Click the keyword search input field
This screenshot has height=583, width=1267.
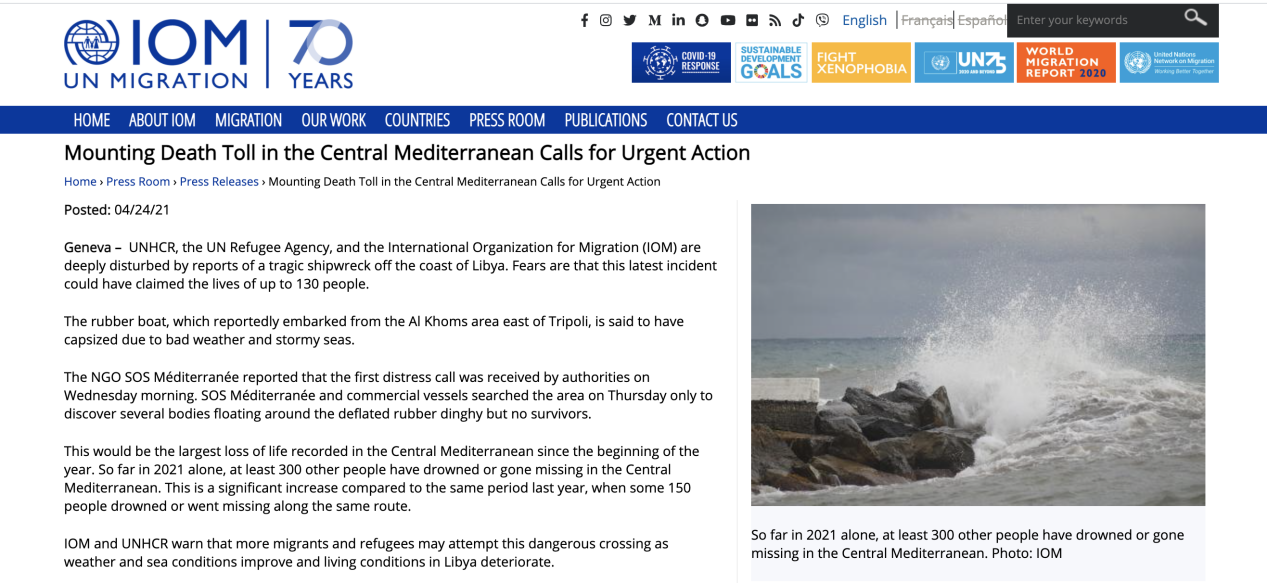coord(1094,20)
